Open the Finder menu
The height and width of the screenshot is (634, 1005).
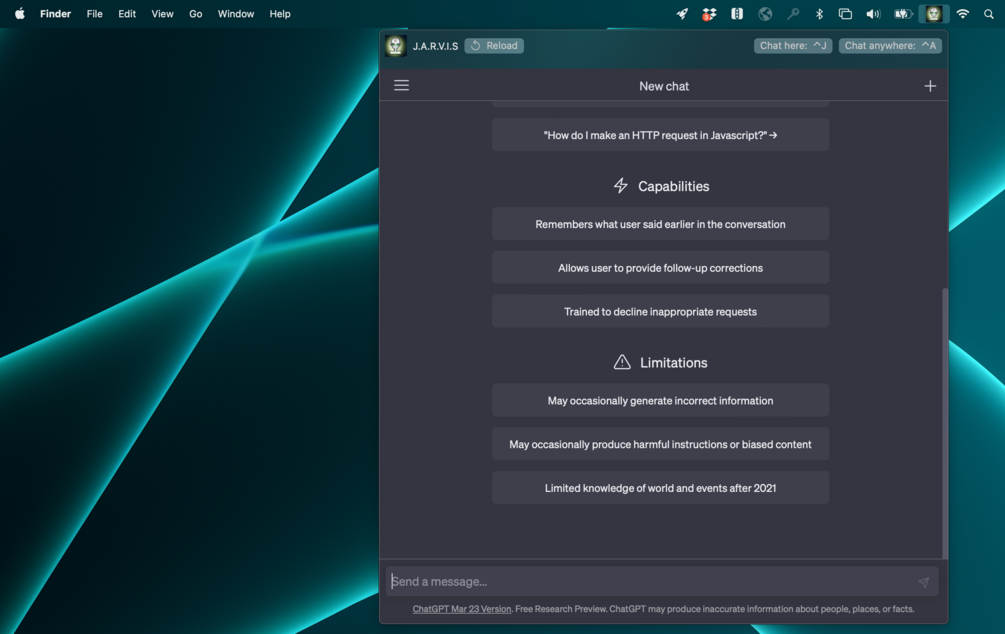point(55,13)
